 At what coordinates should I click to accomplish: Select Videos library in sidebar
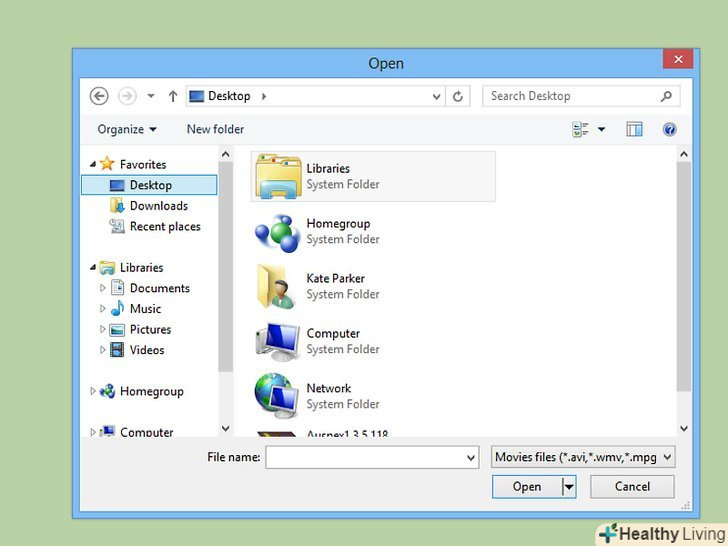tap(147, 350)
